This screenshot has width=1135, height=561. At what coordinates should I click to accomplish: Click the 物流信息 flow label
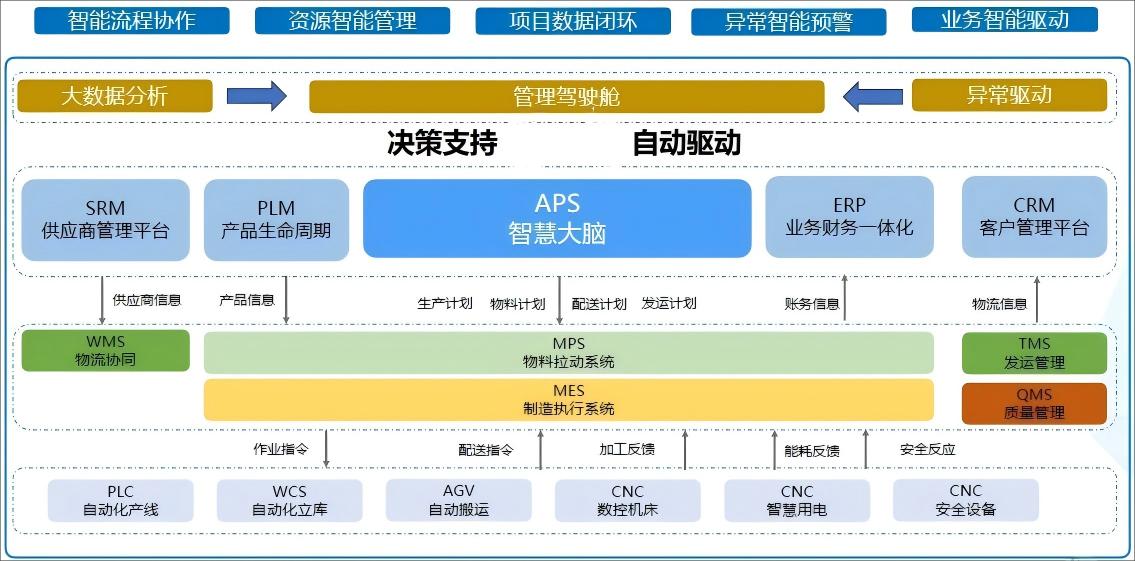(1000, 304)
